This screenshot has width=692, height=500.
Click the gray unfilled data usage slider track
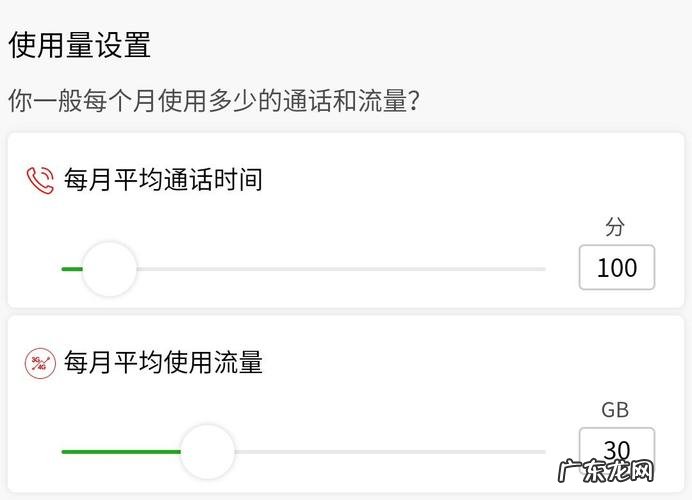pos(390,451)
